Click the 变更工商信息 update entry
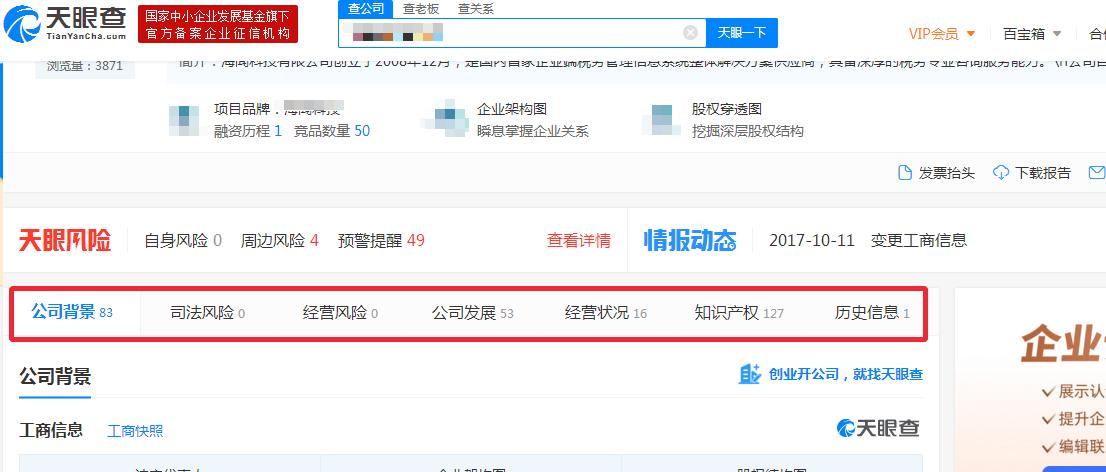The image size is (1106, 472). [x=919, y=241]
